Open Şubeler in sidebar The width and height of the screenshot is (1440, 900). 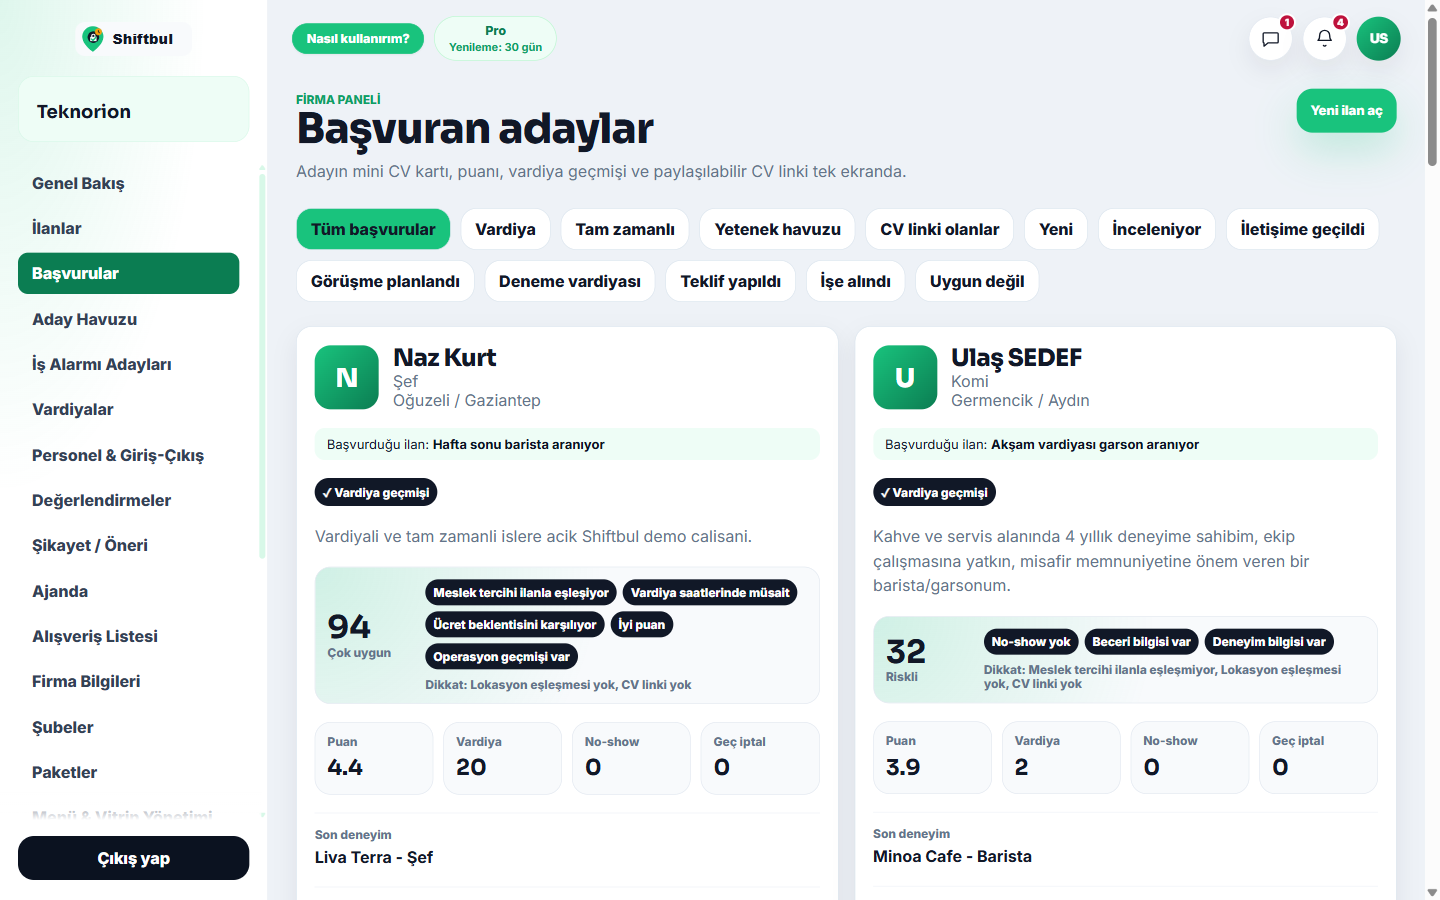point(128,727)
